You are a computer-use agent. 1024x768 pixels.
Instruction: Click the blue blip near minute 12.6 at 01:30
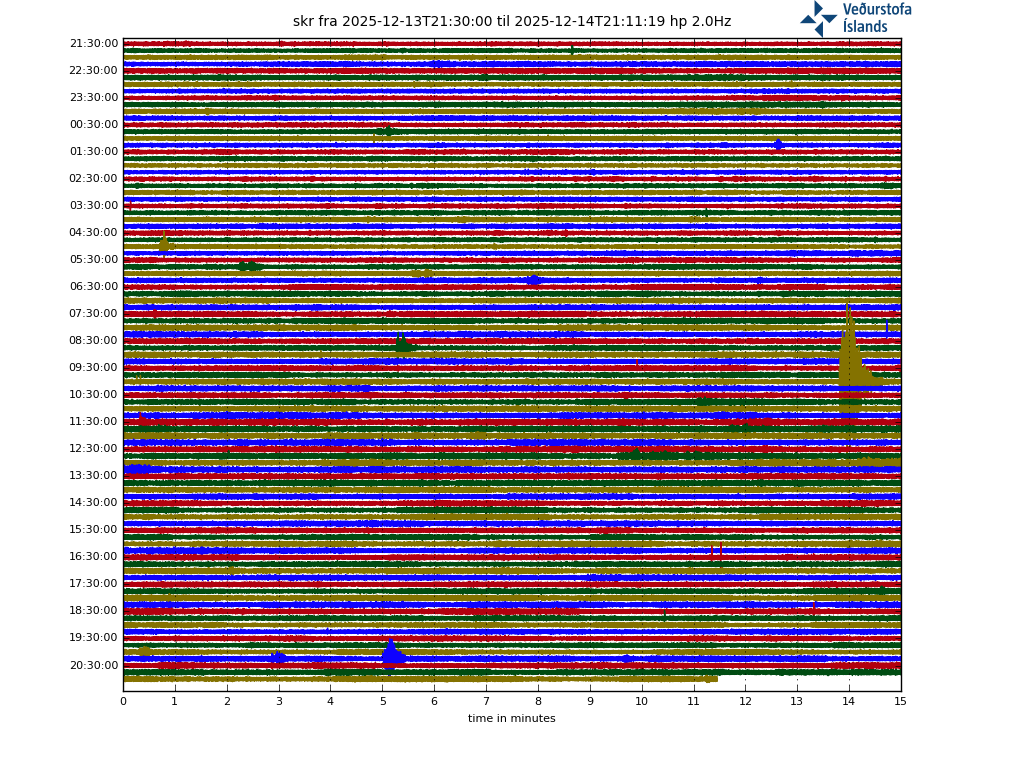778,145
